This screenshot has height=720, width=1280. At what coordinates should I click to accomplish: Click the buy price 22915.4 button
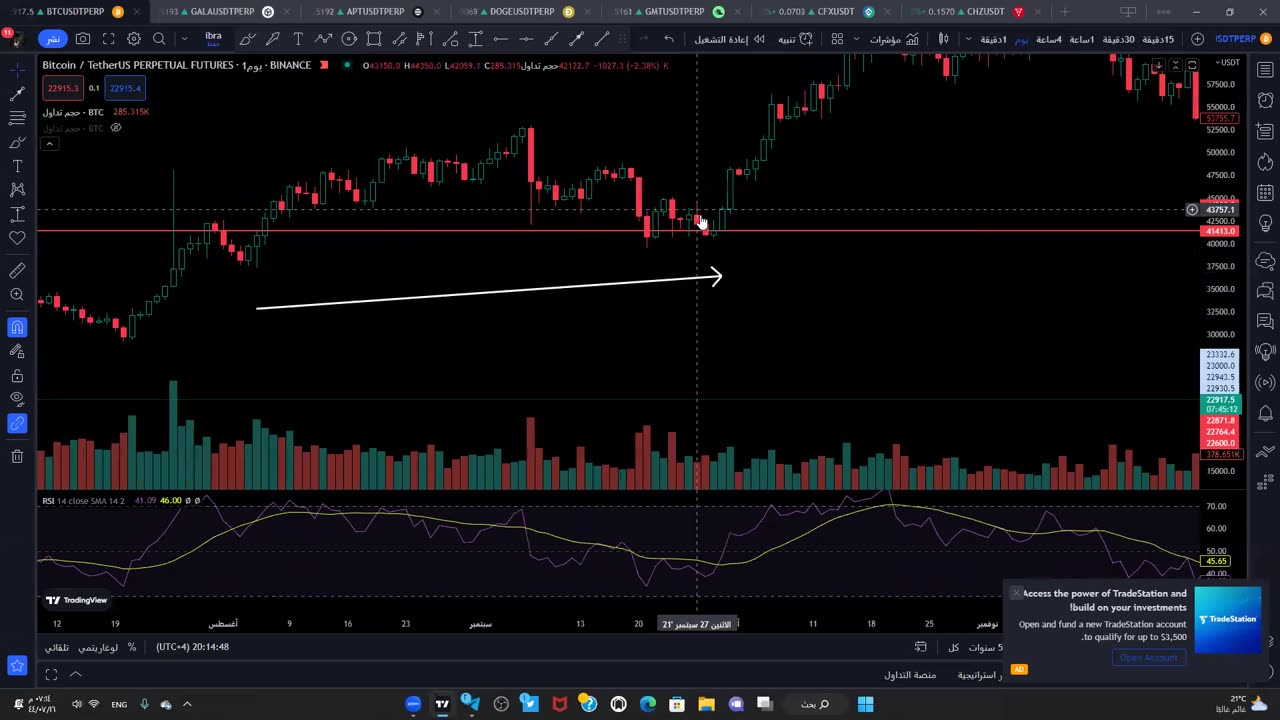(x=126, y=88)
